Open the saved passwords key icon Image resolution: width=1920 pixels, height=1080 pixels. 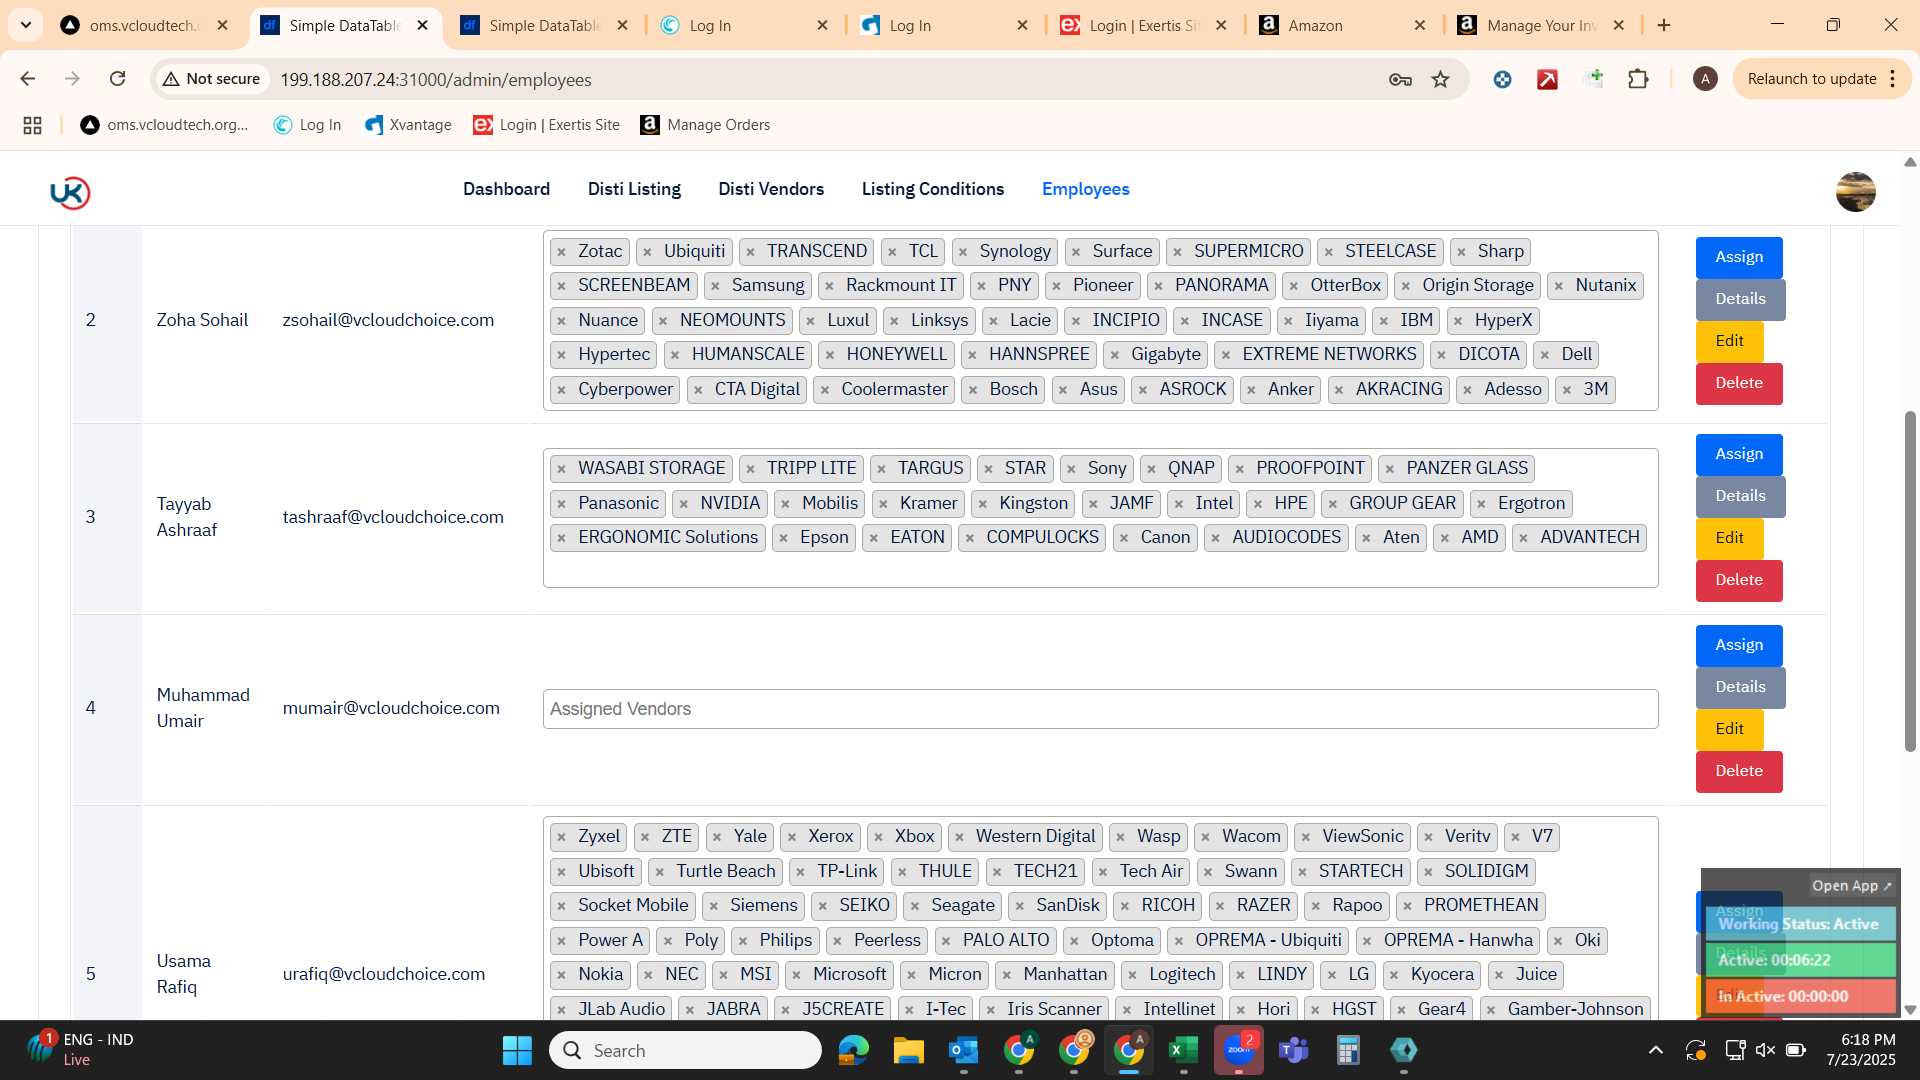coord(1400,79)
